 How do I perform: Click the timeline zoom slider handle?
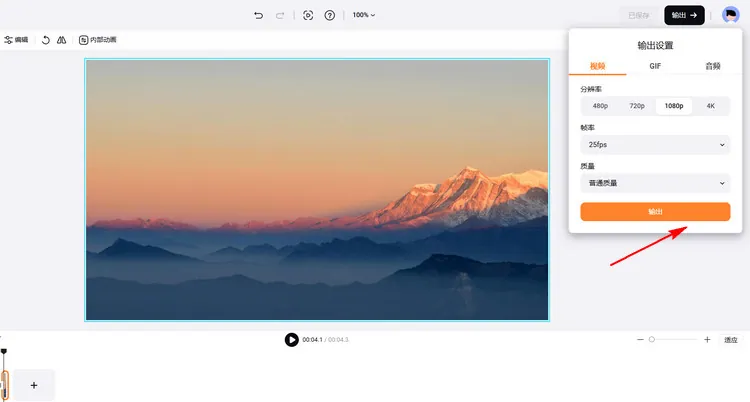tap(652, 340)
